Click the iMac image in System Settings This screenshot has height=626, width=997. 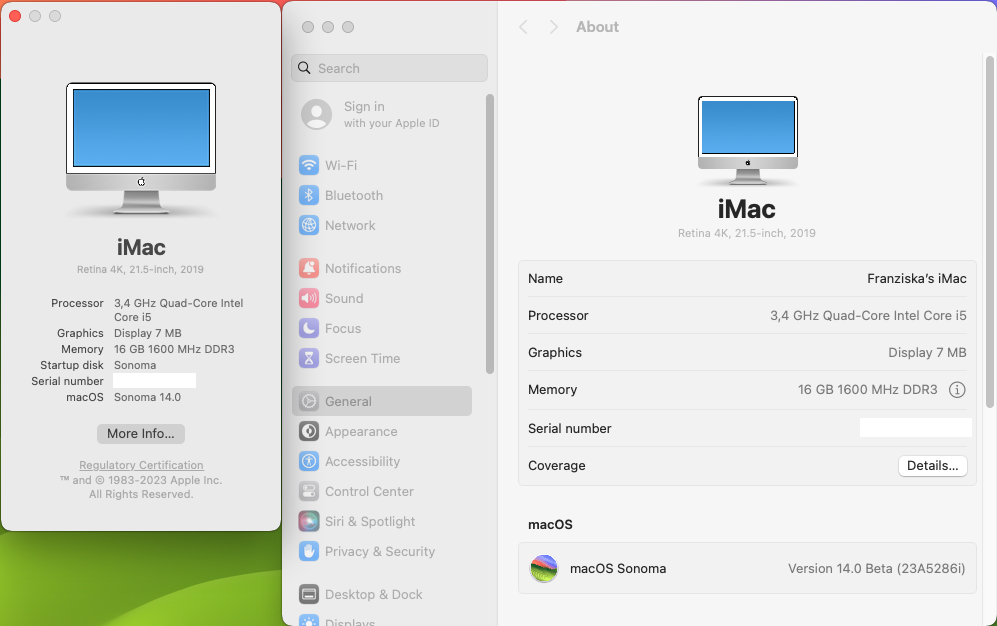click(x=748, y=141)
